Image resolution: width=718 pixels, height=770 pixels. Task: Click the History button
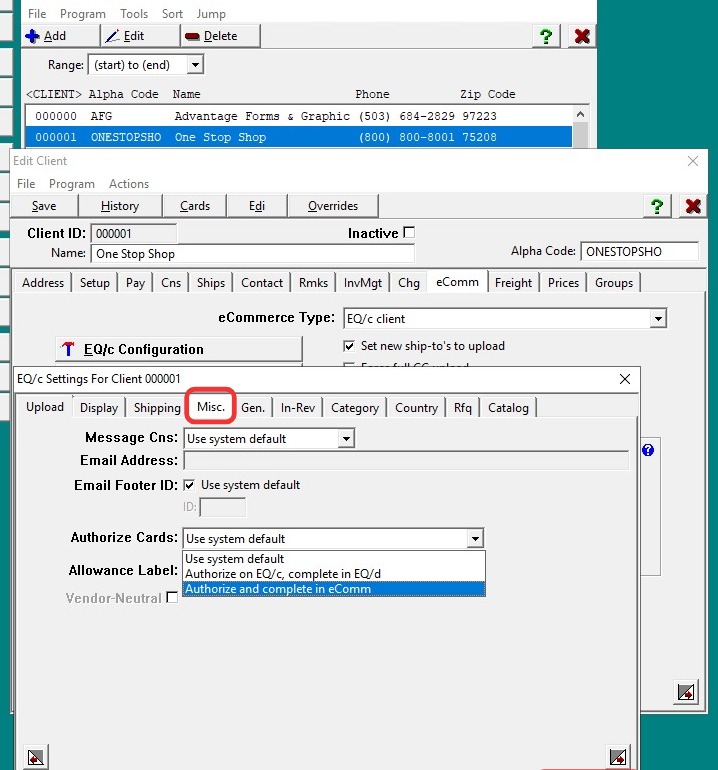(120, 206)
